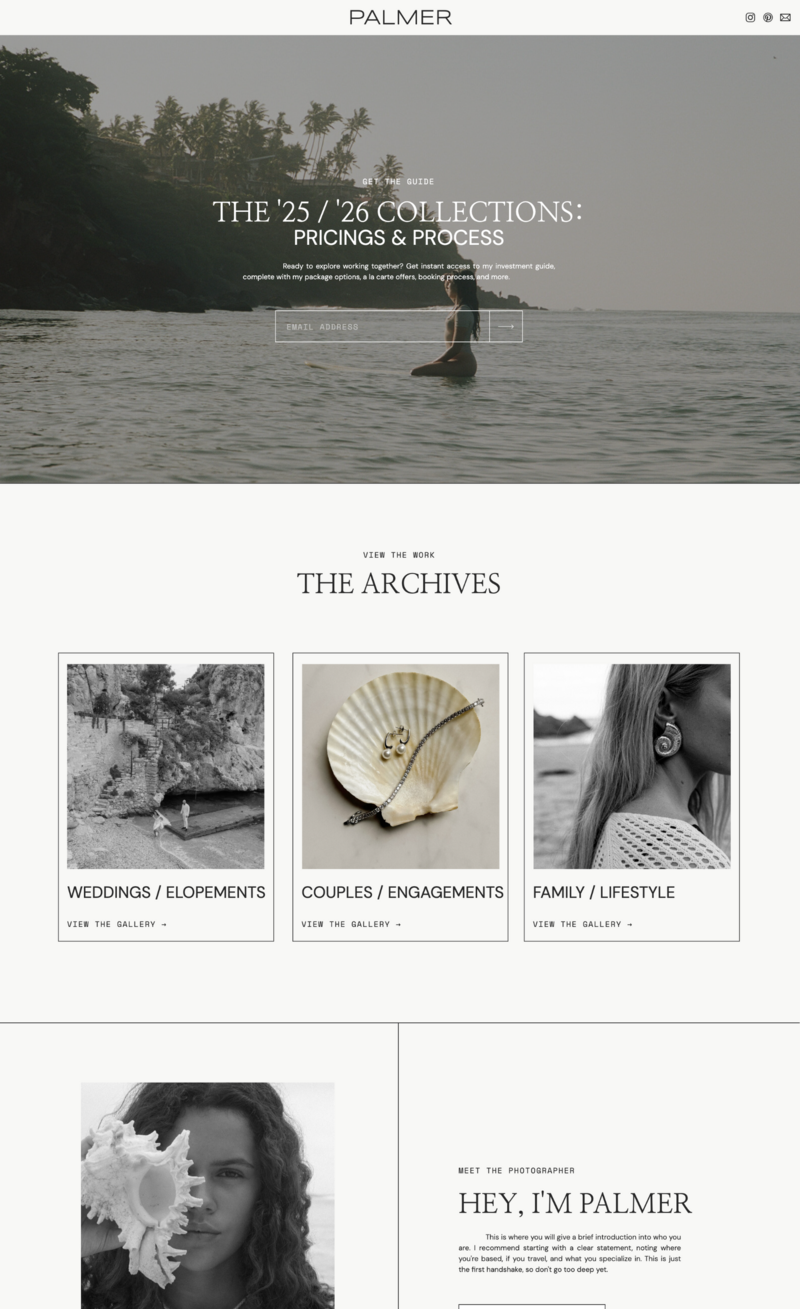View the gallery under Weddings / Elopements

tap(117, 924)
